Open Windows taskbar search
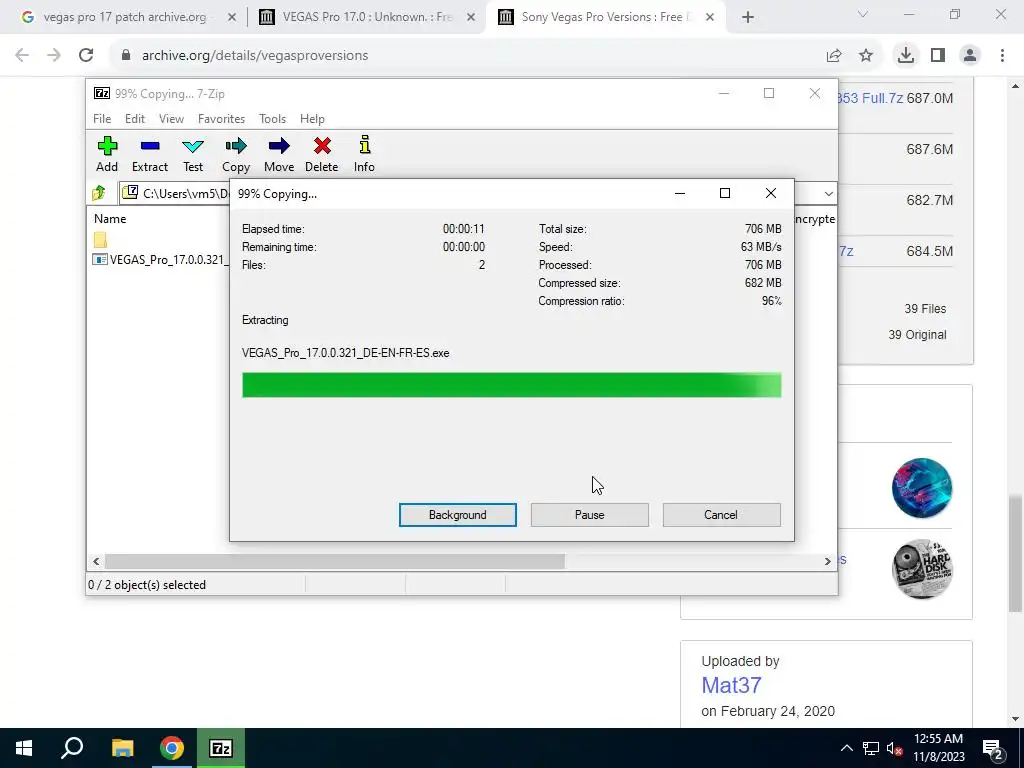 72,748
